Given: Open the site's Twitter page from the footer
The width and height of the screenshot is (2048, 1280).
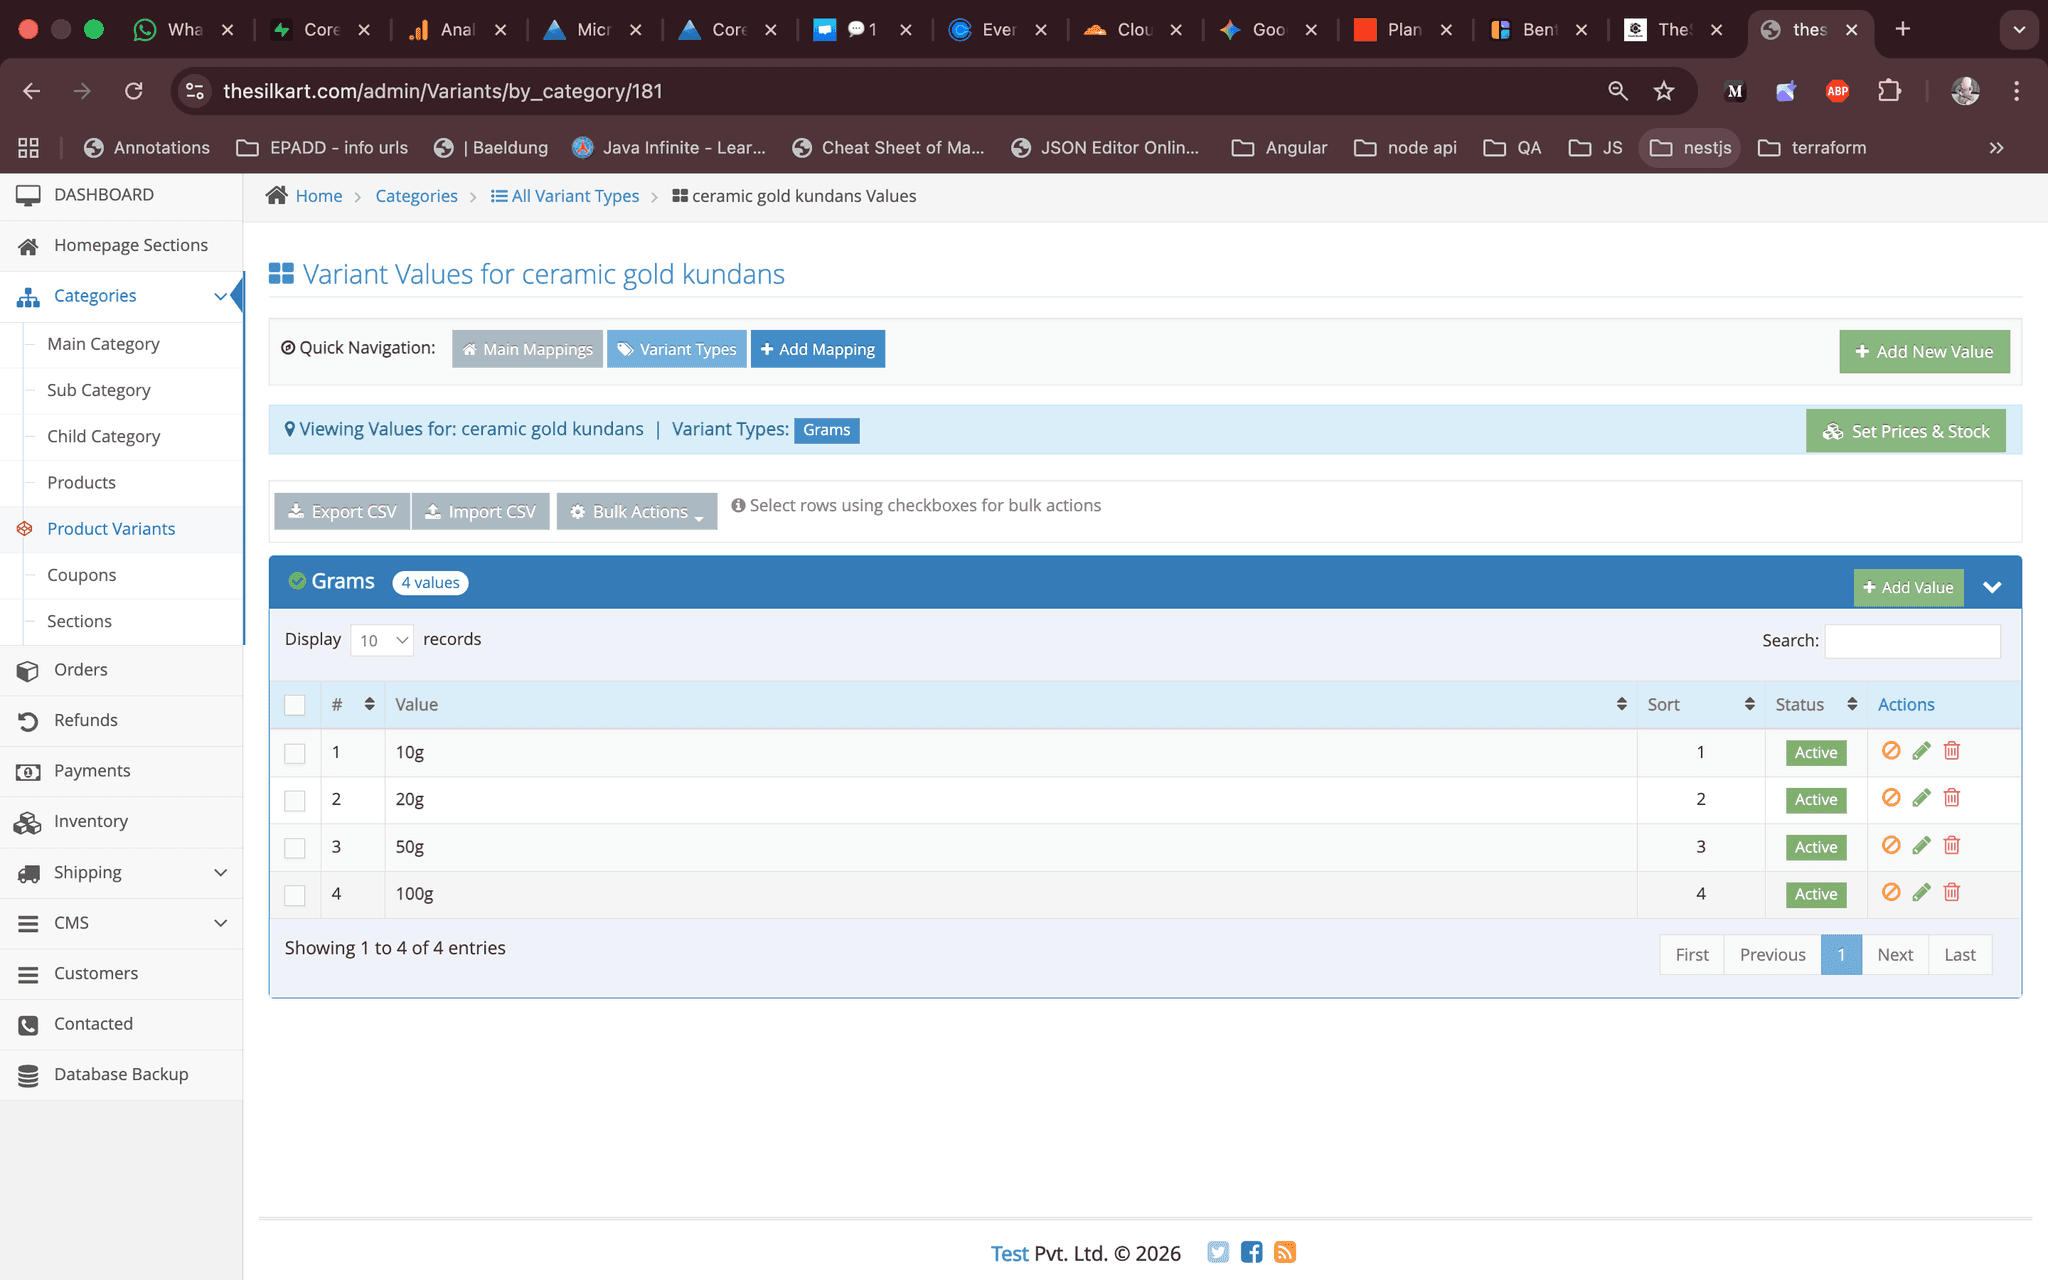Looking at the screenshot, I should pos(1218,1252).
